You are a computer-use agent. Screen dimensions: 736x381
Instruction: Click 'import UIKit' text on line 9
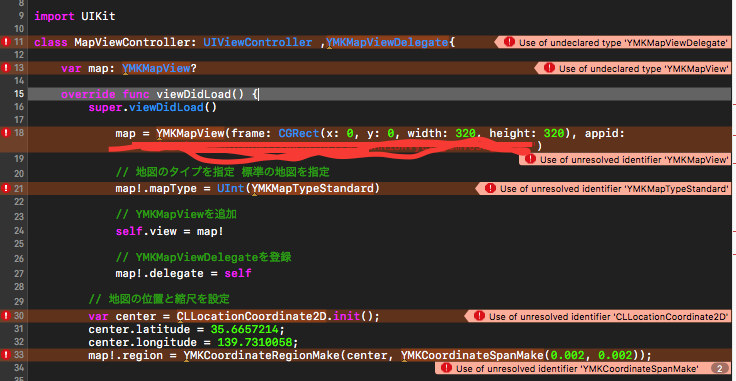75,16
